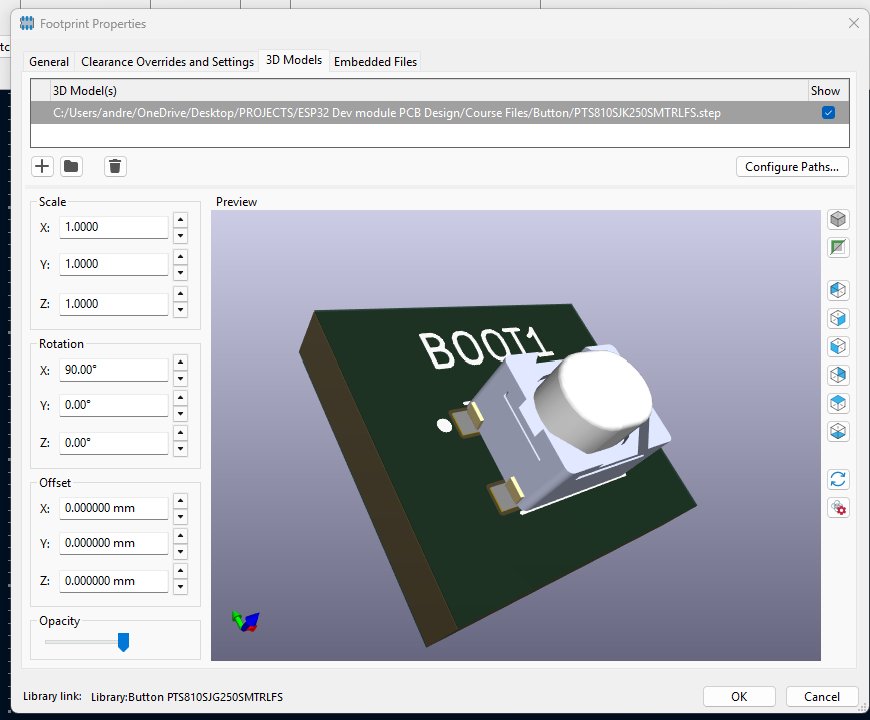
Task: Increase the X rotation with the up stepper
Action: [180, 362]
